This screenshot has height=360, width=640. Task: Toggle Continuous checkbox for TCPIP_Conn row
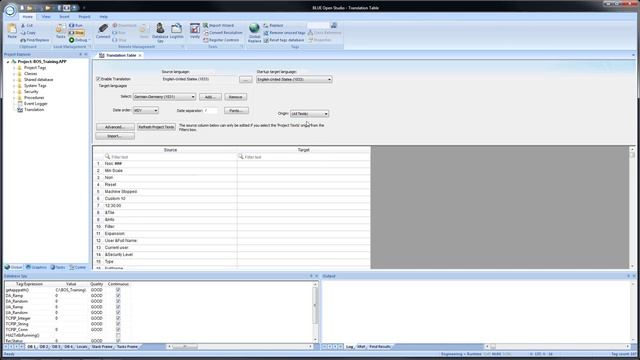click(x=118, y=329)
